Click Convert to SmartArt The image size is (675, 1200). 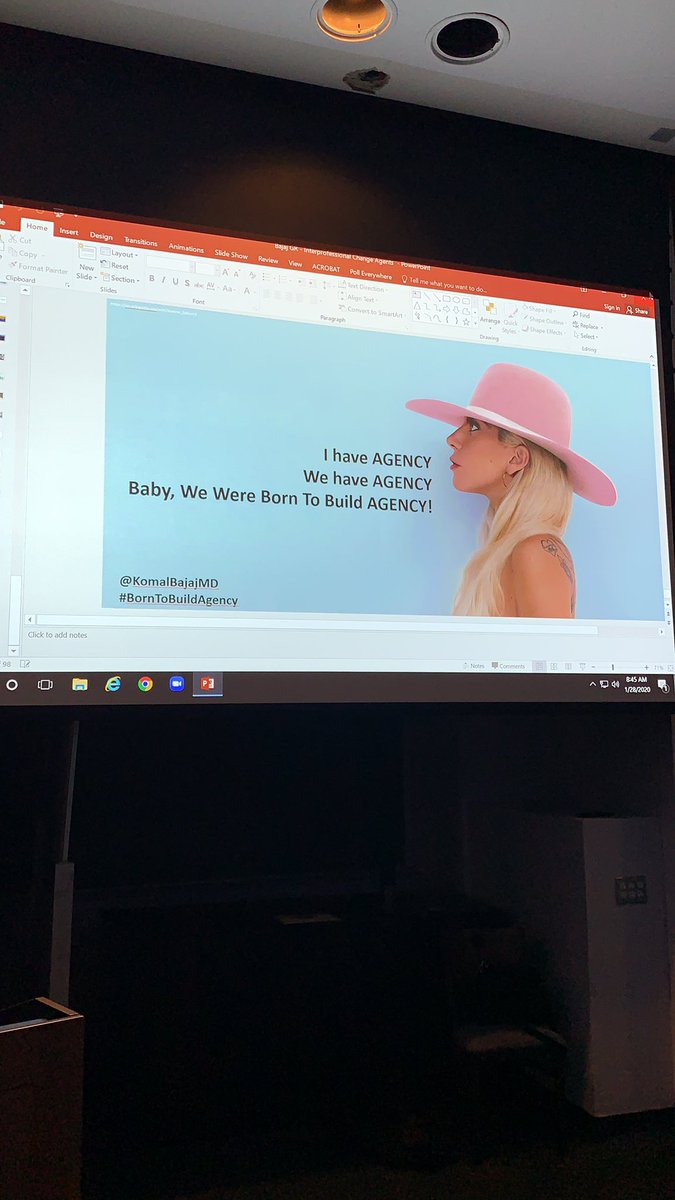[x=372, y=312]
